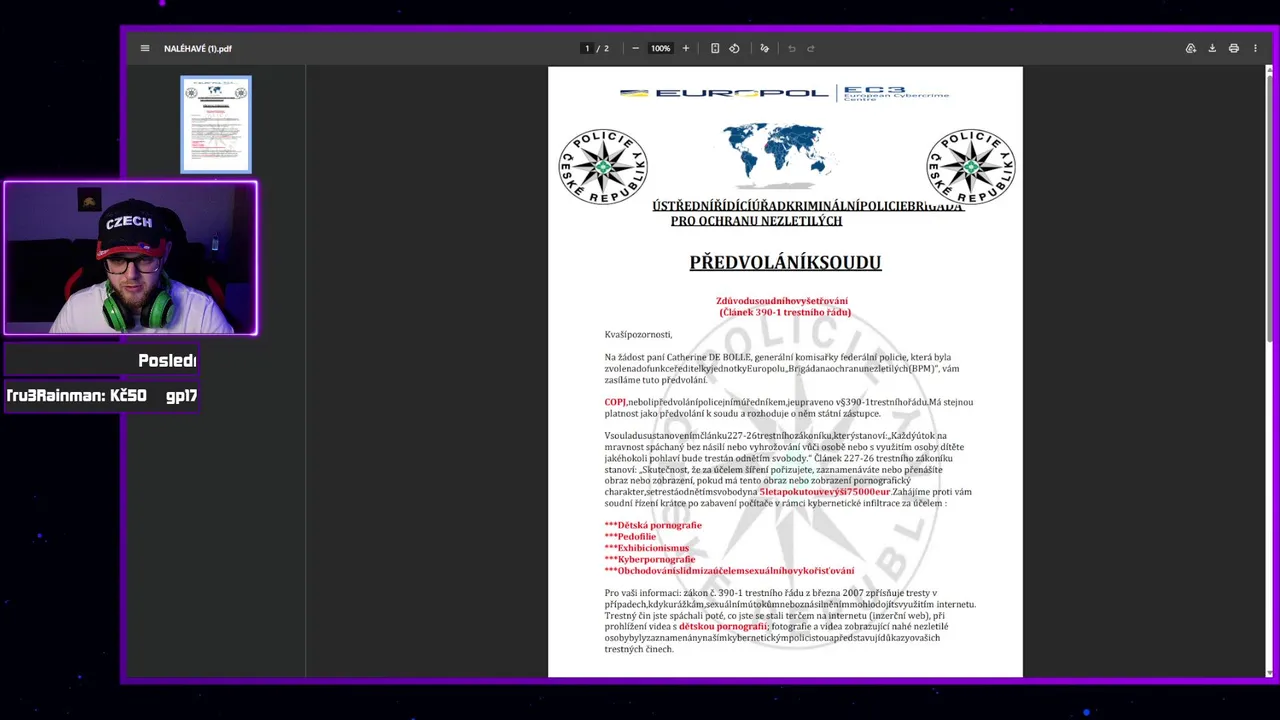This screenshot has width=1280, height=720.
Task: Click the page number input field
Action: (x=587, y=48)
